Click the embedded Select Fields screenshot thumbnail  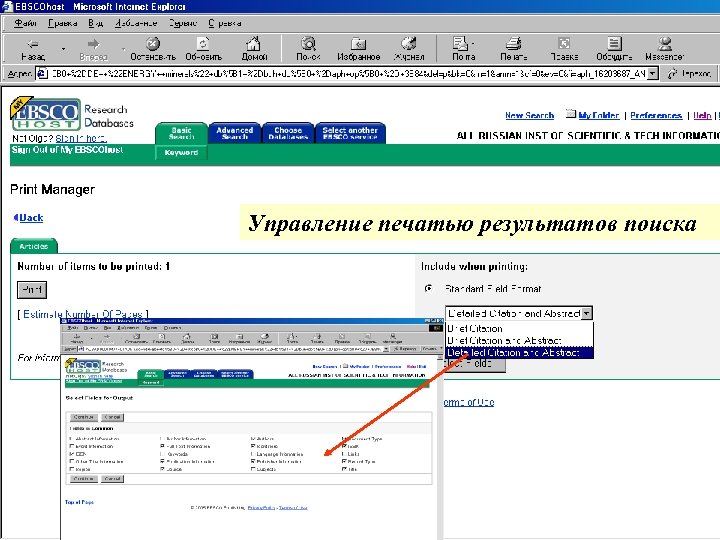[x=252, y=428]
